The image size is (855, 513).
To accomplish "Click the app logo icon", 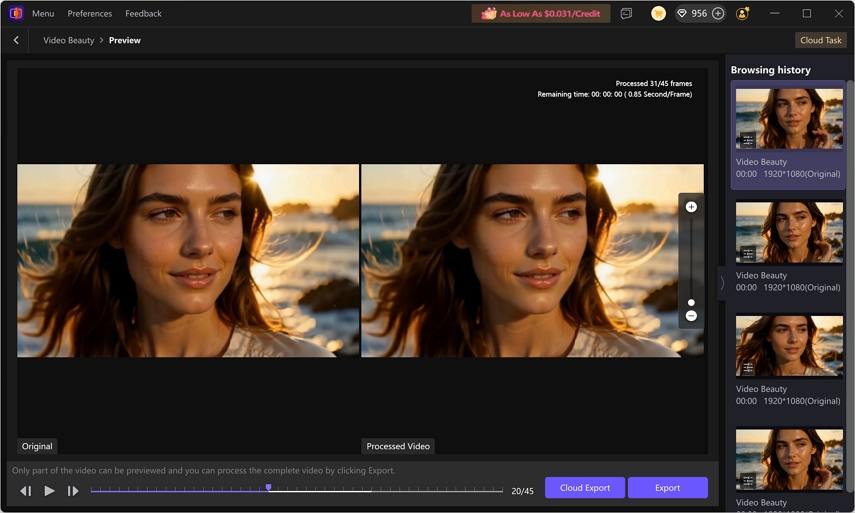I will [16, 13].
